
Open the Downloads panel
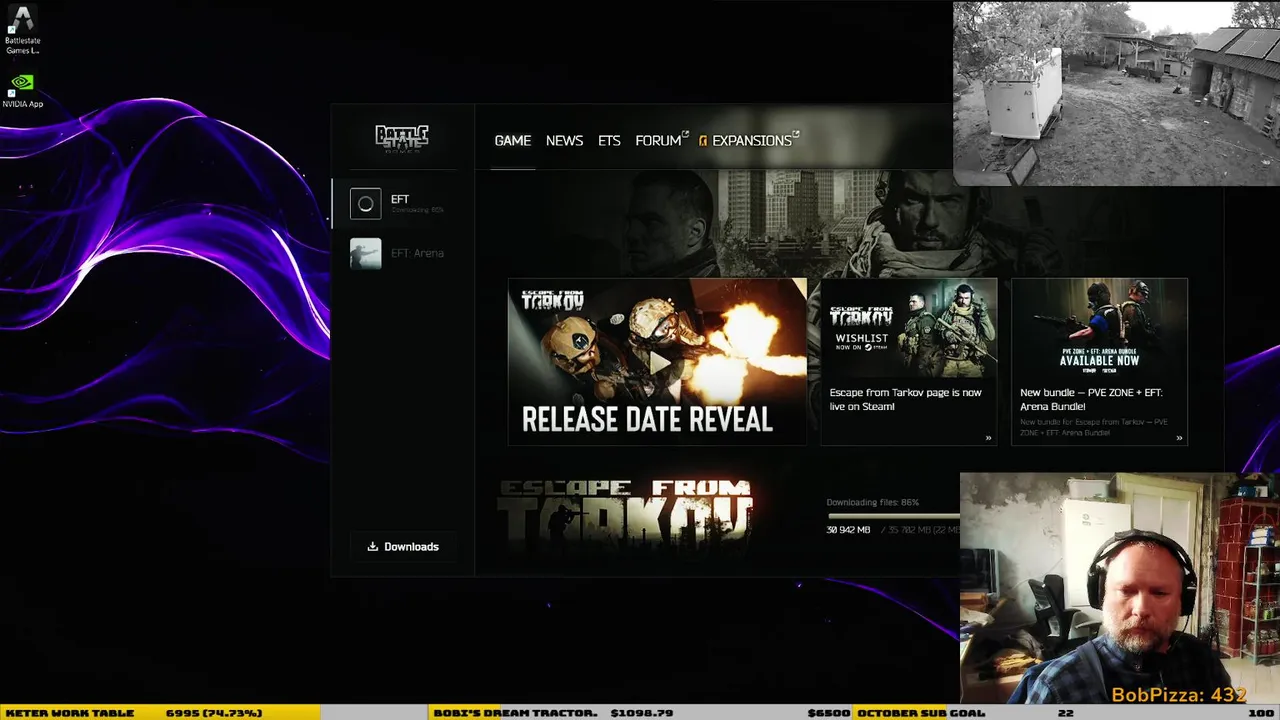(x=403, y=546)
